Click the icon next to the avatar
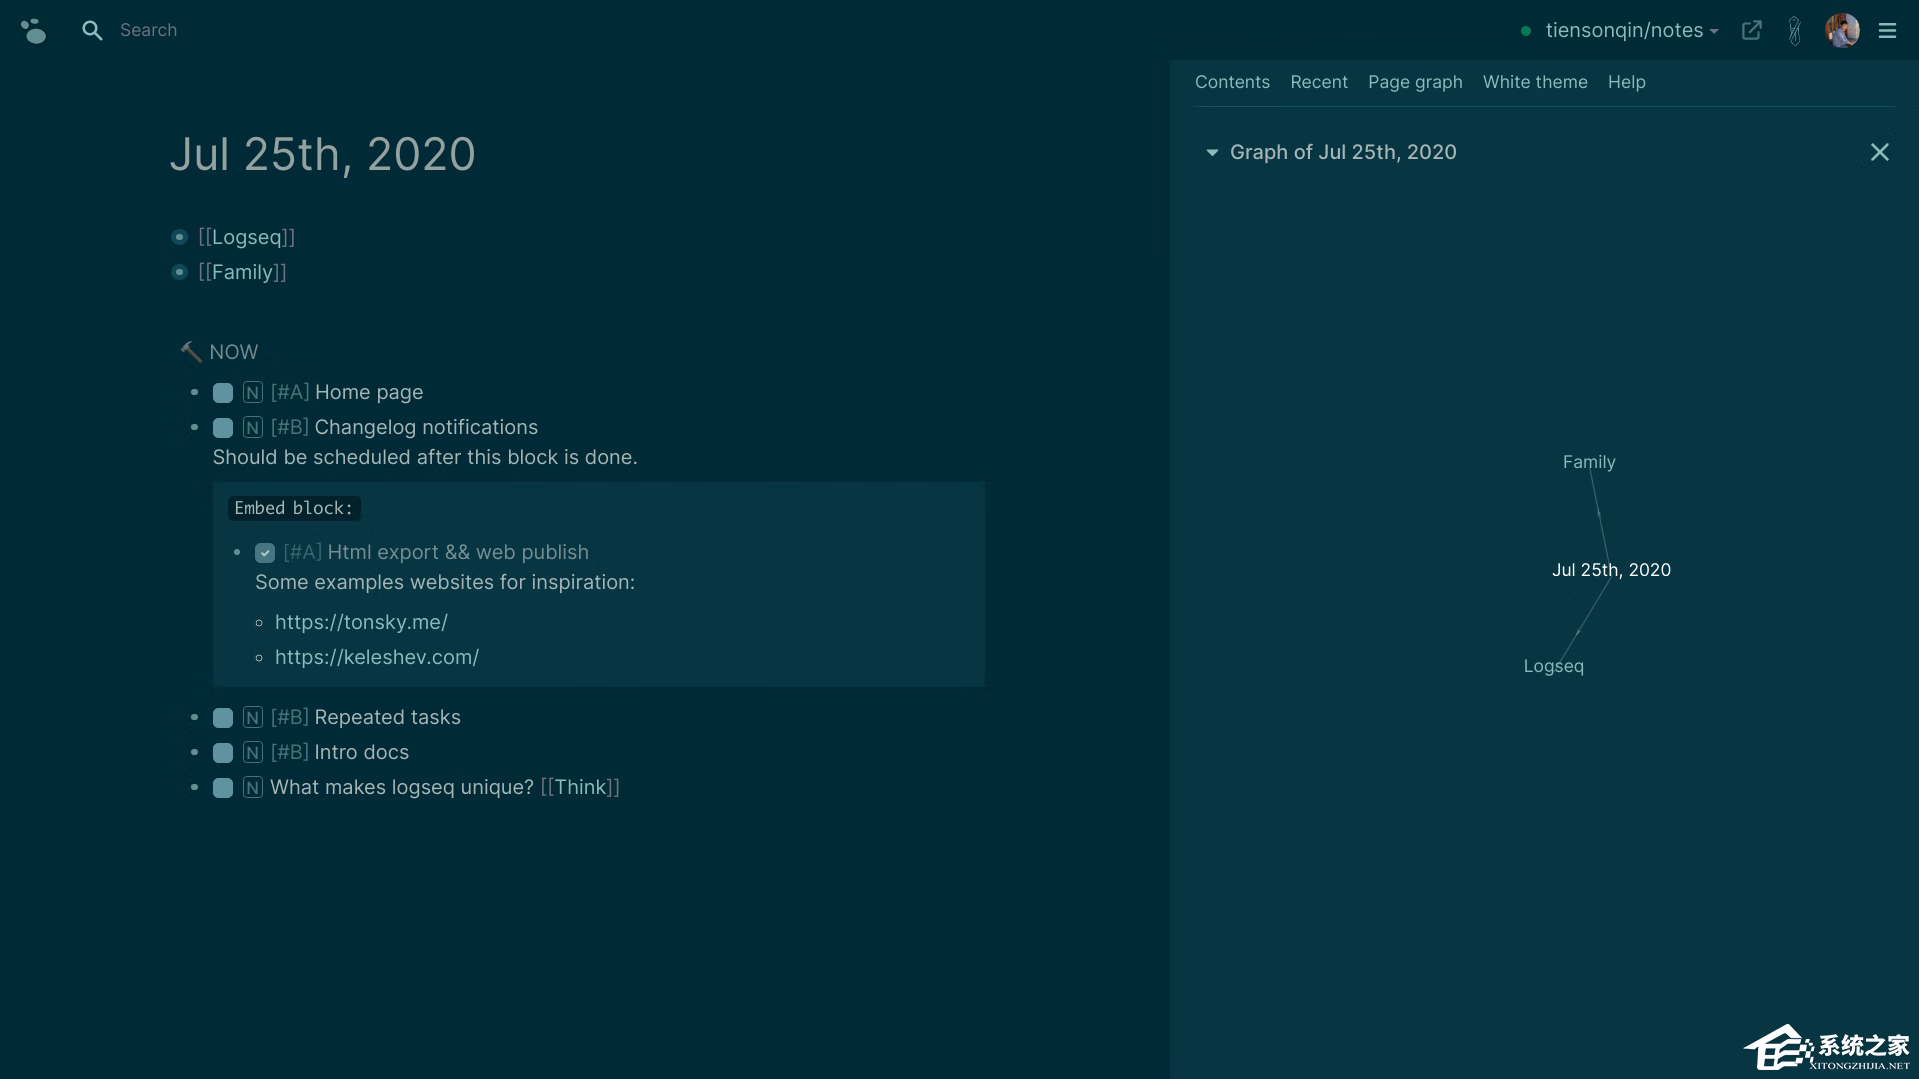This screenshot has width=1919, height=1079. pyautogui.click(x=1795, y=30)
